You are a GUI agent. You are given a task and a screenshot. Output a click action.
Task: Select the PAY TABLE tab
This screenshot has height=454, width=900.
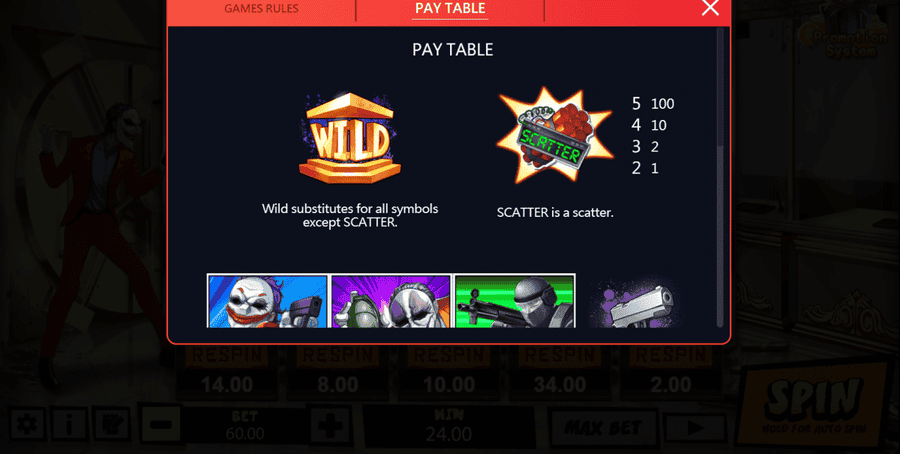pyautogui.click(x=450, y=9)
